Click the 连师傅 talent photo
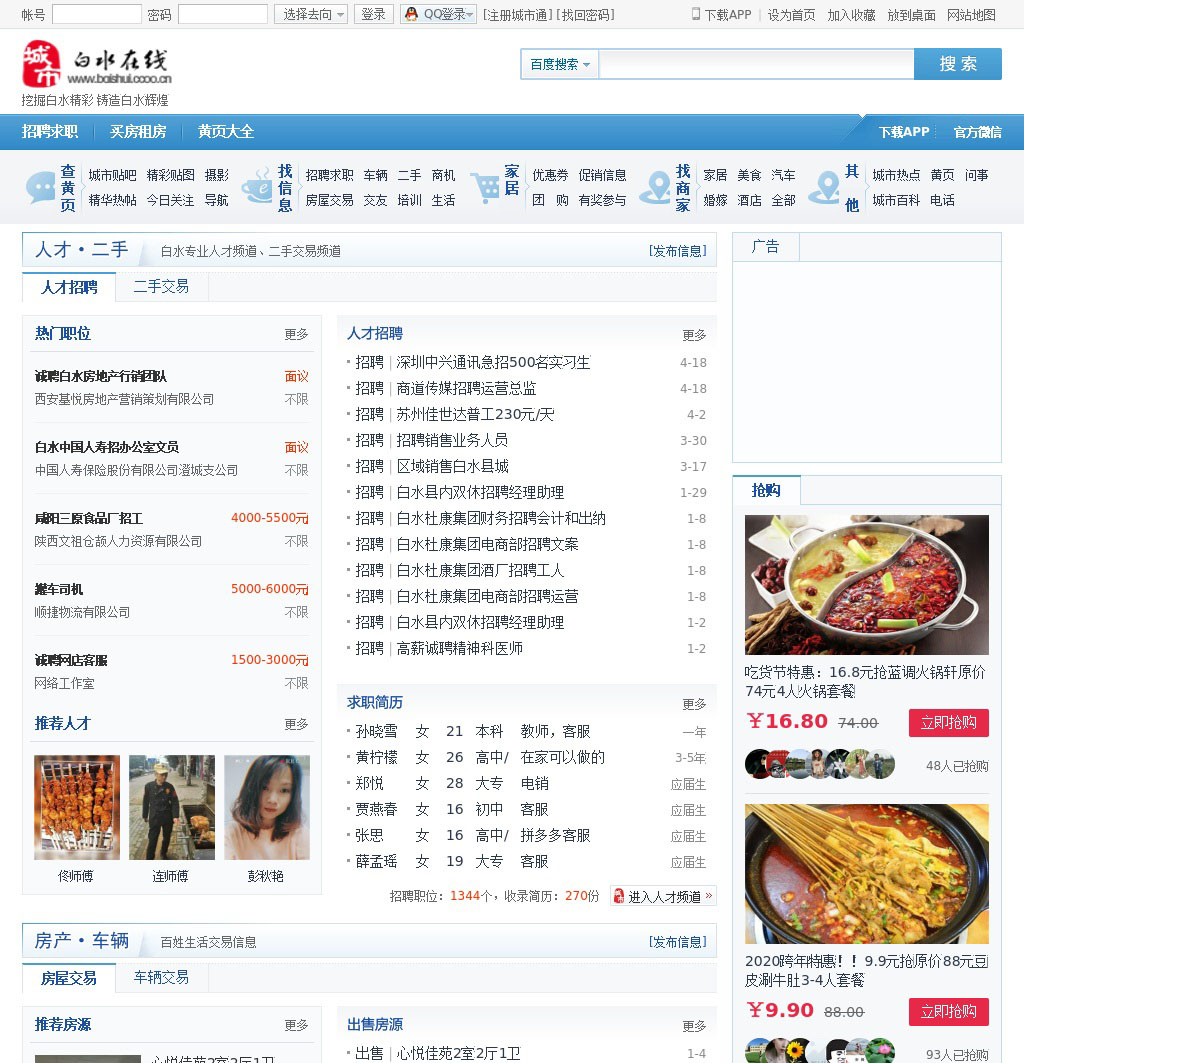Screen dimensions: 1200x1063 pyautogui.click(x=172, y=807)
